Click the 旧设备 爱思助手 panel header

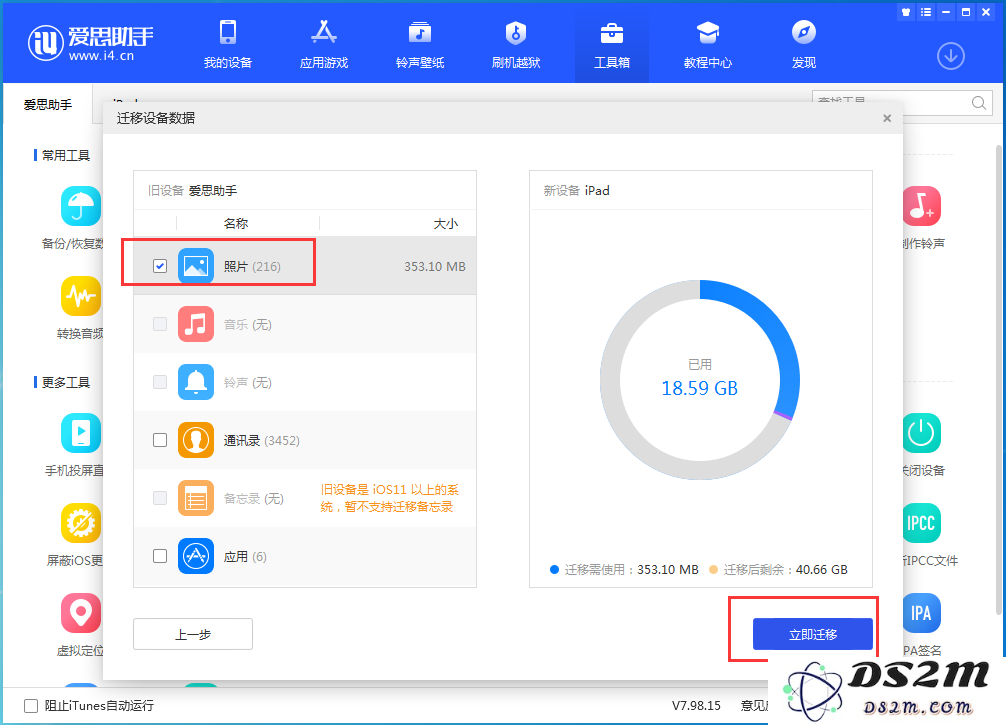pos(305,191)
